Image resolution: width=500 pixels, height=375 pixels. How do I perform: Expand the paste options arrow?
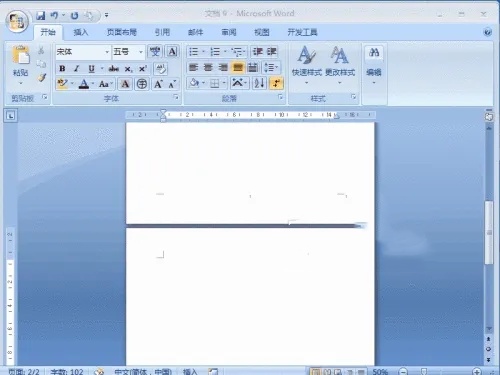click(21, 83)
